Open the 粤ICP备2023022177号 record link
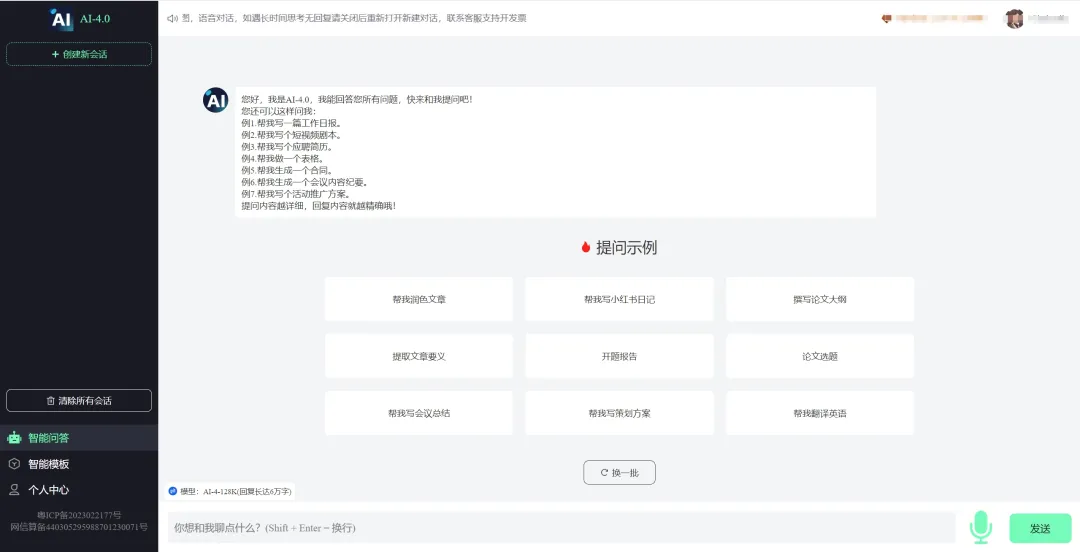 [79, 515]
